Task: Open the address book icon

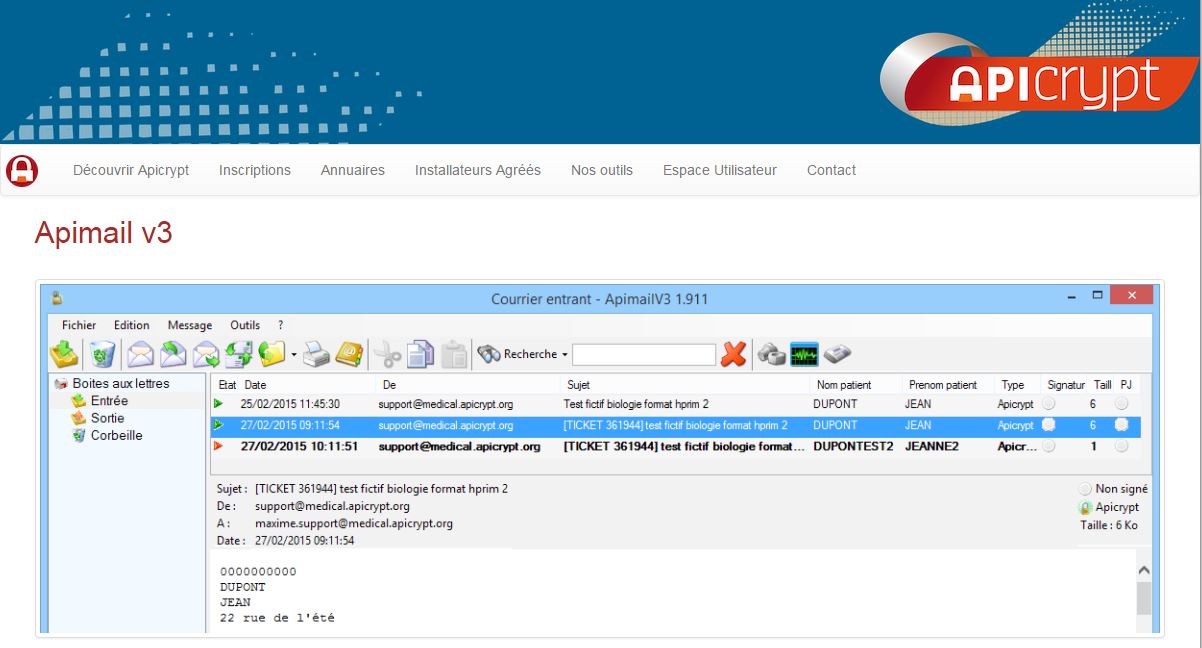Action: (348, 354)
